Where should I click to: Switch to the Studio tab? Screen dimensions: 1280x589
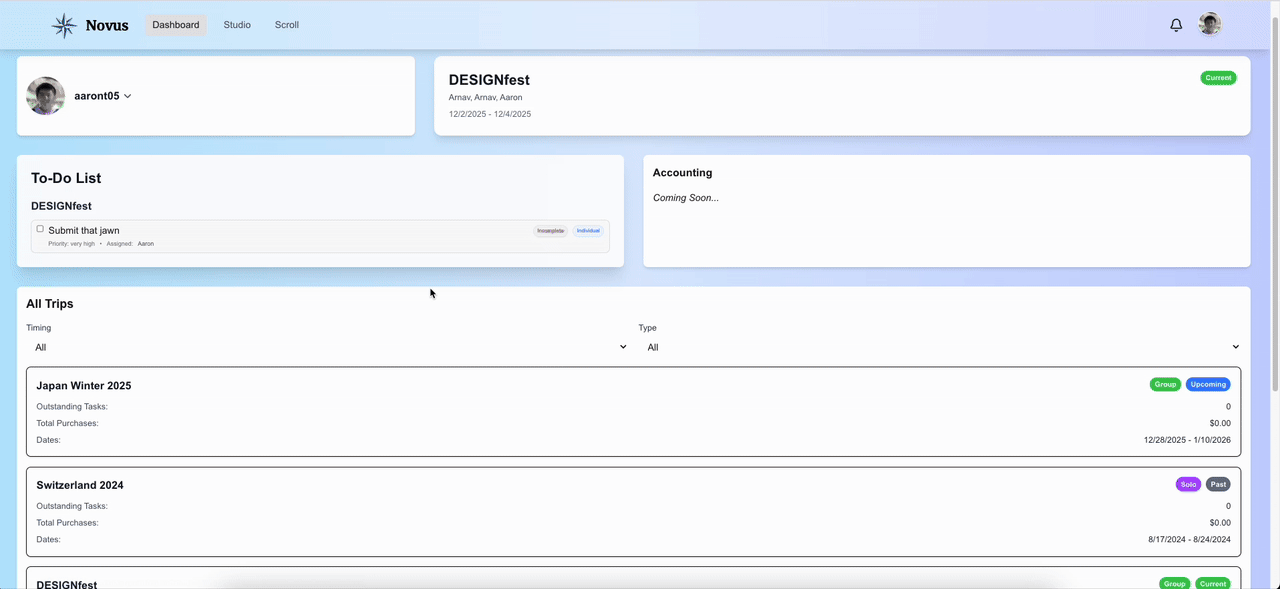[x=236, y=24]
